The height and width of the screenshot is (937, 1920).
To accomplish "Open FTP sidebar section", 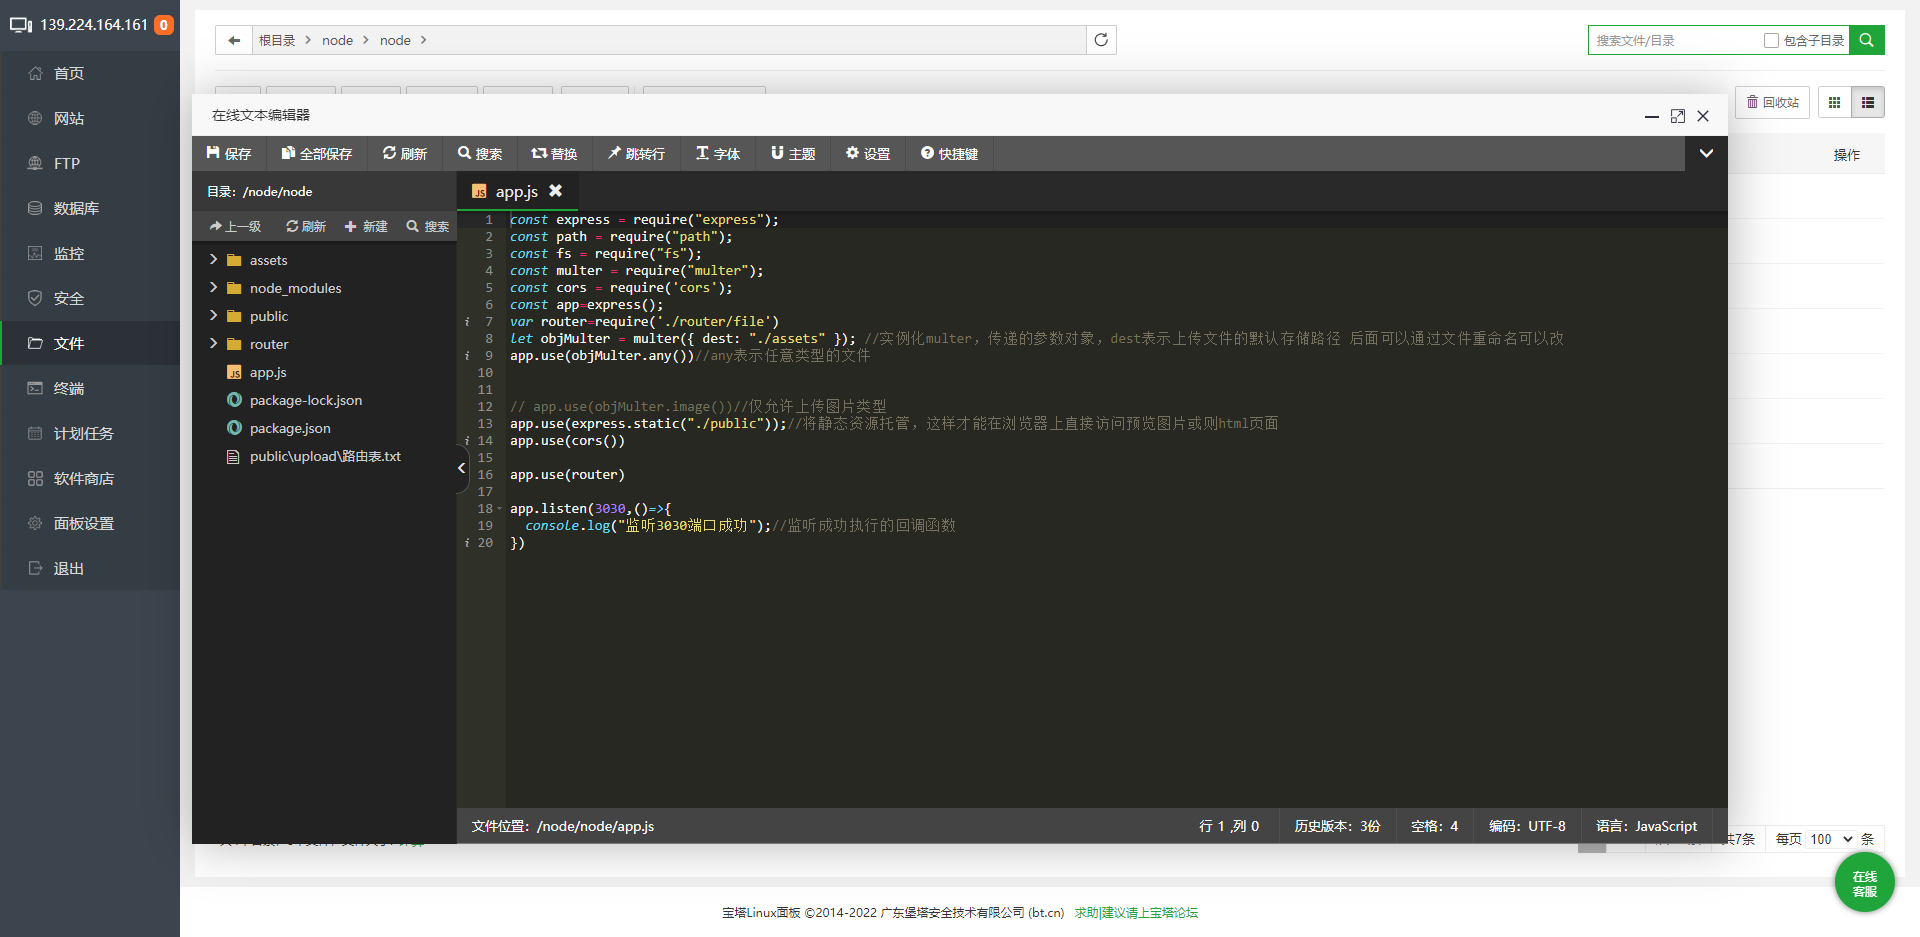I will [90, 163].
